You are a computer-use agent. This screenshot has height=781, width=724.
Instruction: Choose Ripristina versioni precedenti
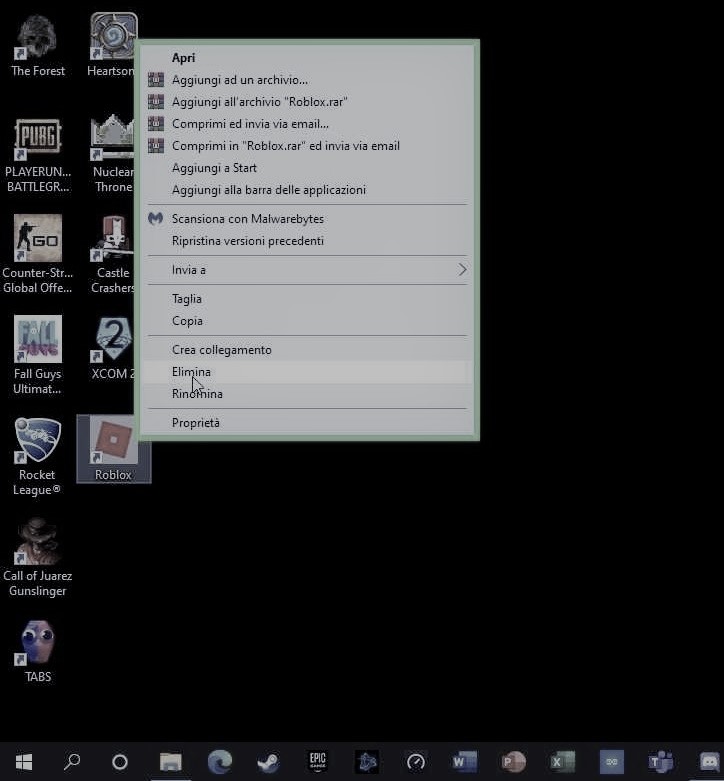tap(307, 241)
